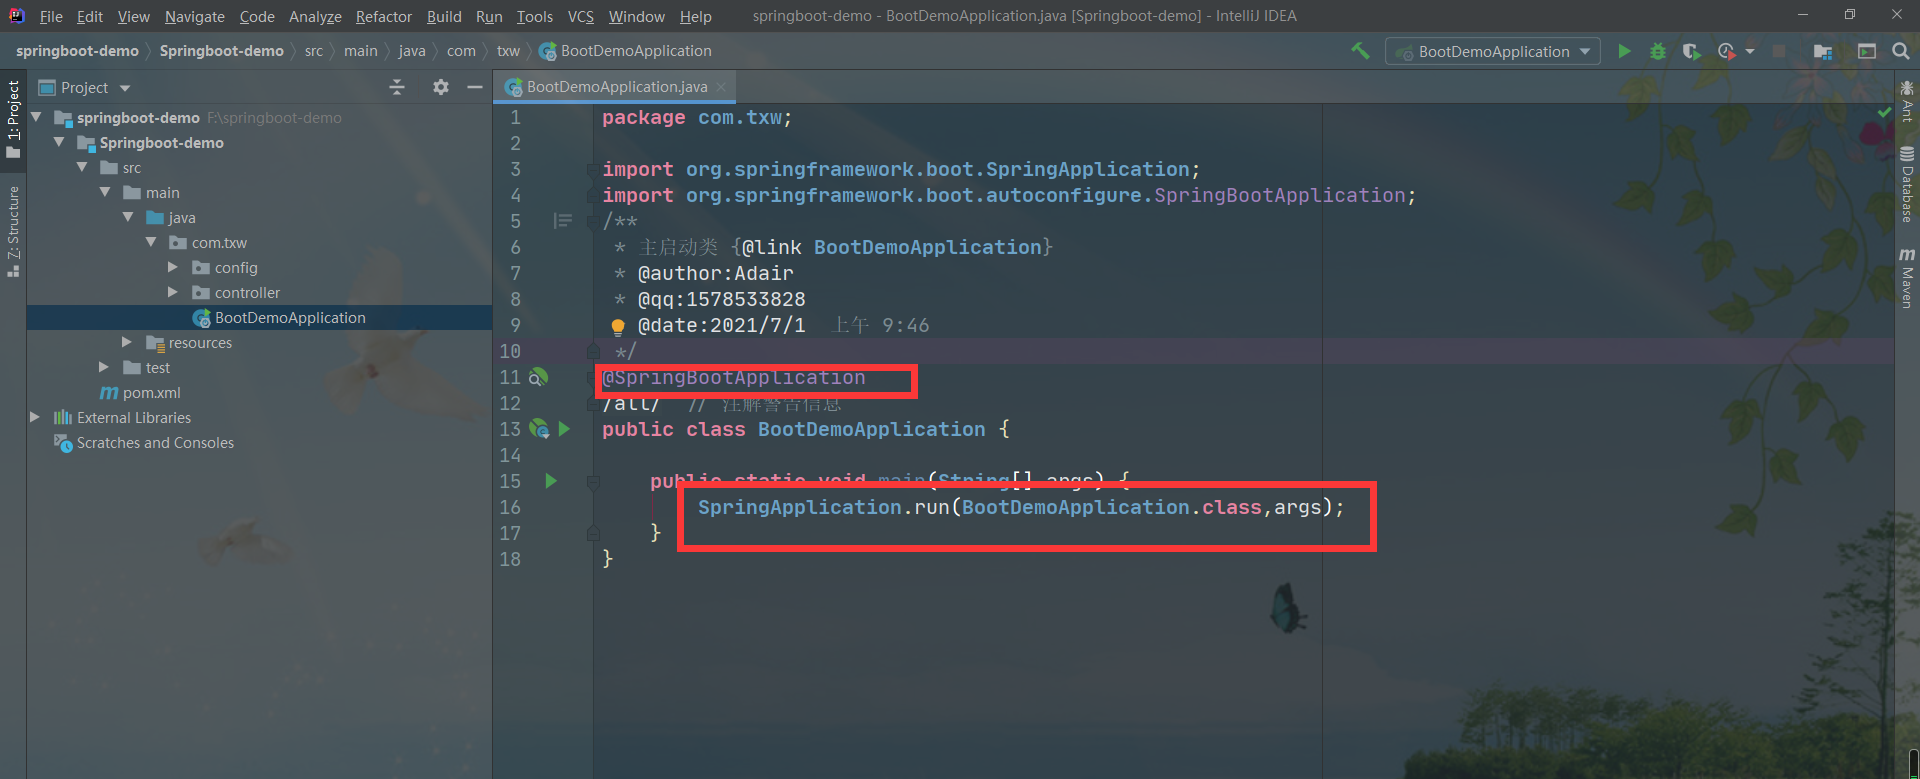Open the Database tool window
The image size is (1920, 779).
coord(1907,185)
